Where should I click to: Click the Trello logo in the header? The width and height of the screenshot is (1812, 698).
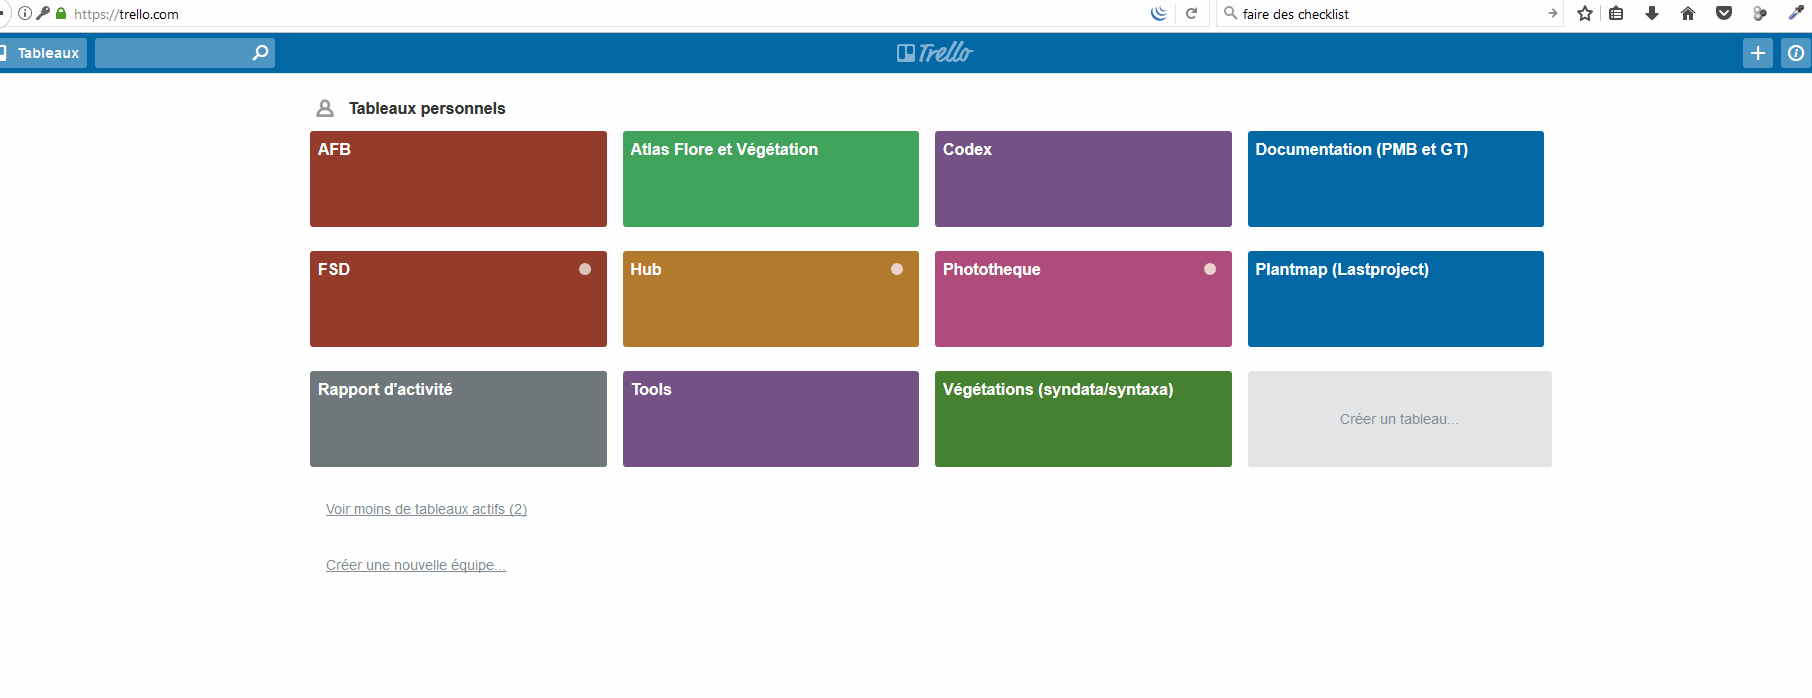click(x=934, y=53)
